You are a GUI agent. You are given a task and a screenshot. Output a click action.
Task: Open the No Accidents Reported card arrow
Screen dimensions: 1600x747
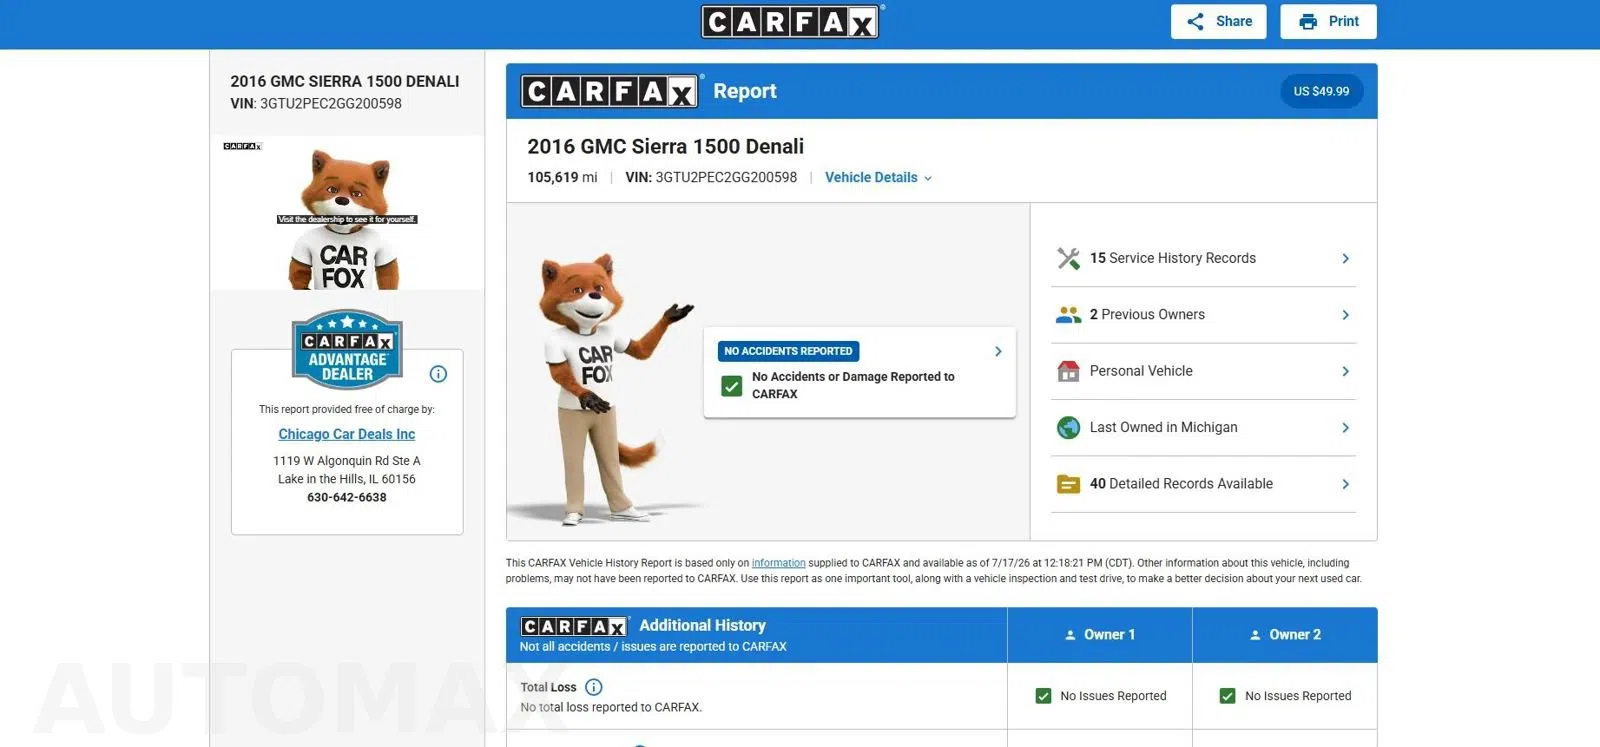(x=998, y=351)
